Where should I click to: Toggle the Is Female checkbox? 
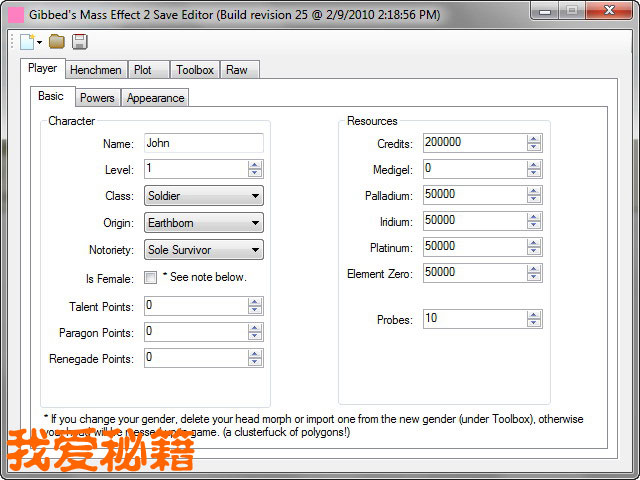151,277
